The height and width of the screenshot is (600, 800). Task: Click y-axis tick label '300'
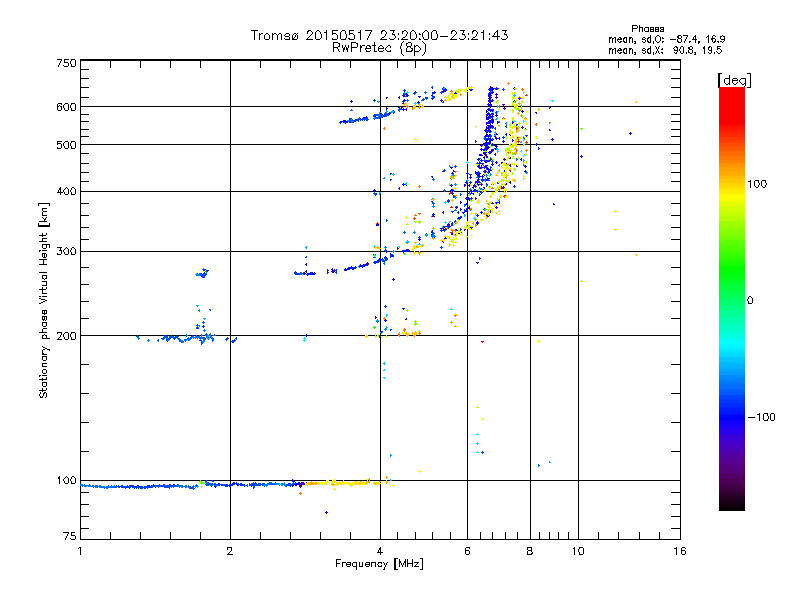pyautogui.click(x=66, y=252)
